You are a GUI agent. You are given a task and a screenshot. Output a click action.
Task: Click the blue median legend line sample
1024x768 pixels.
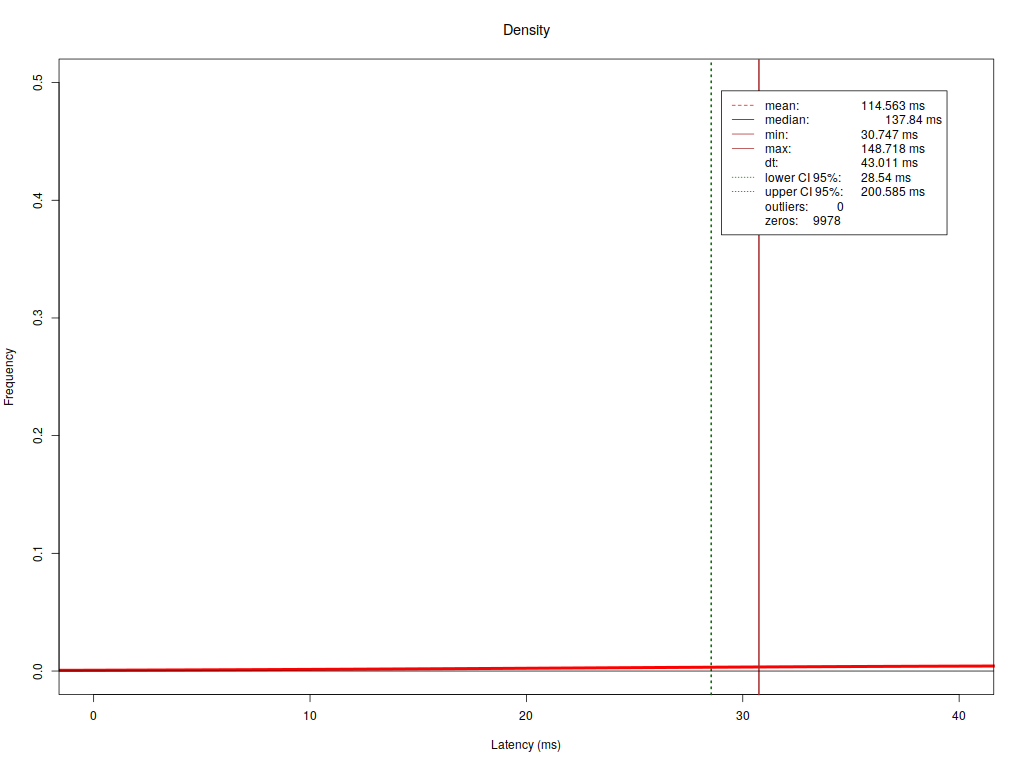743,120
